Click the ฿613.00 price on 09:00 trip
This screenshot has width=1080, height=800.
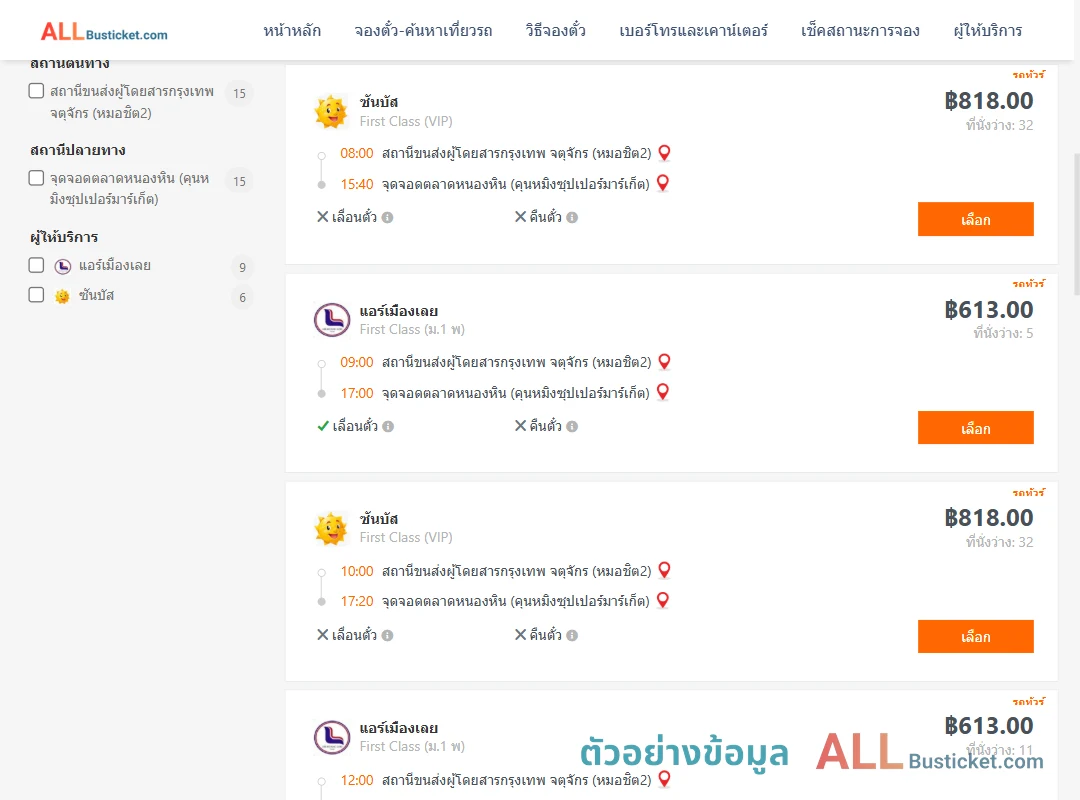[988, 309]
